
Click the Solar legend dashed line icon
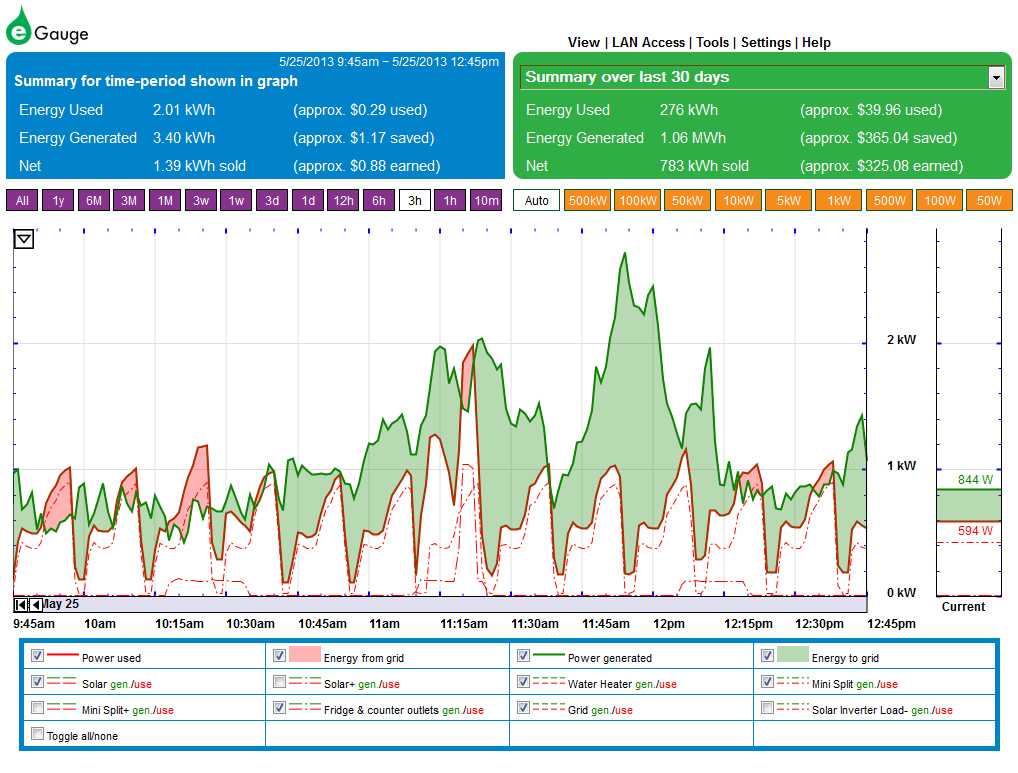tap(62, 683)
